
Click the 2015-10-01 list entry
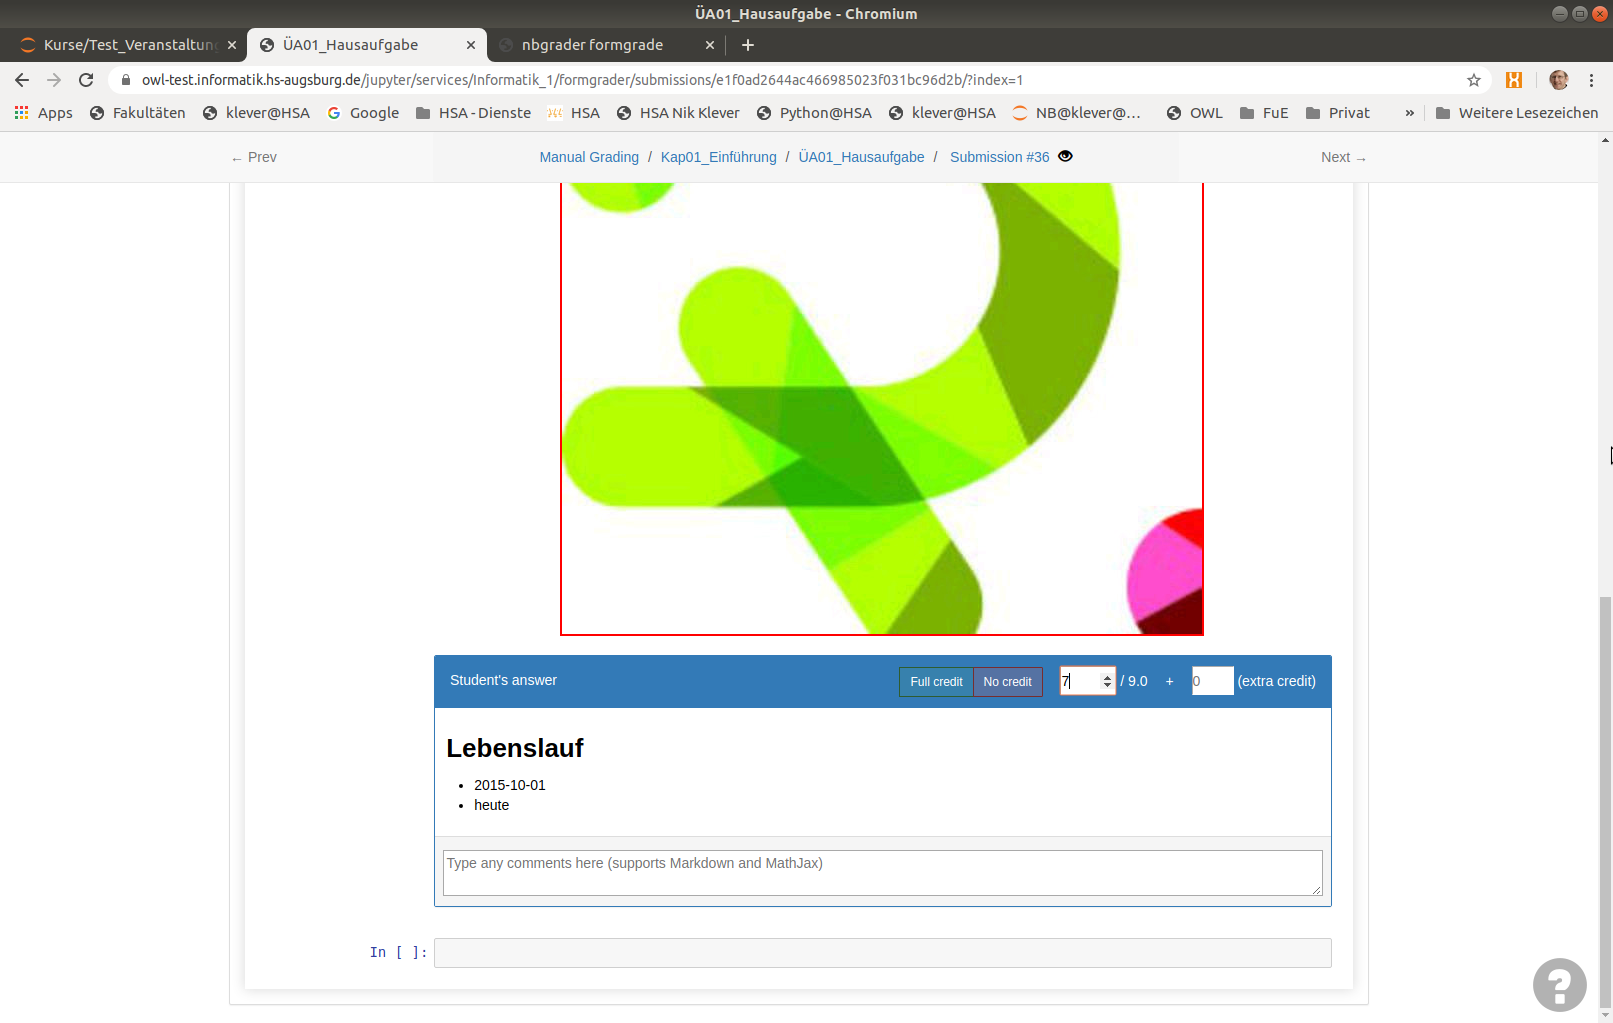510,785
